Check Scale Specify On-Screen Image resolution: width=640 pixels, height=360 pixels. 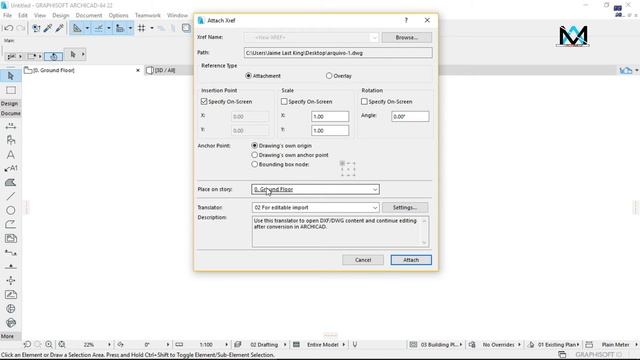pos(284,102)
